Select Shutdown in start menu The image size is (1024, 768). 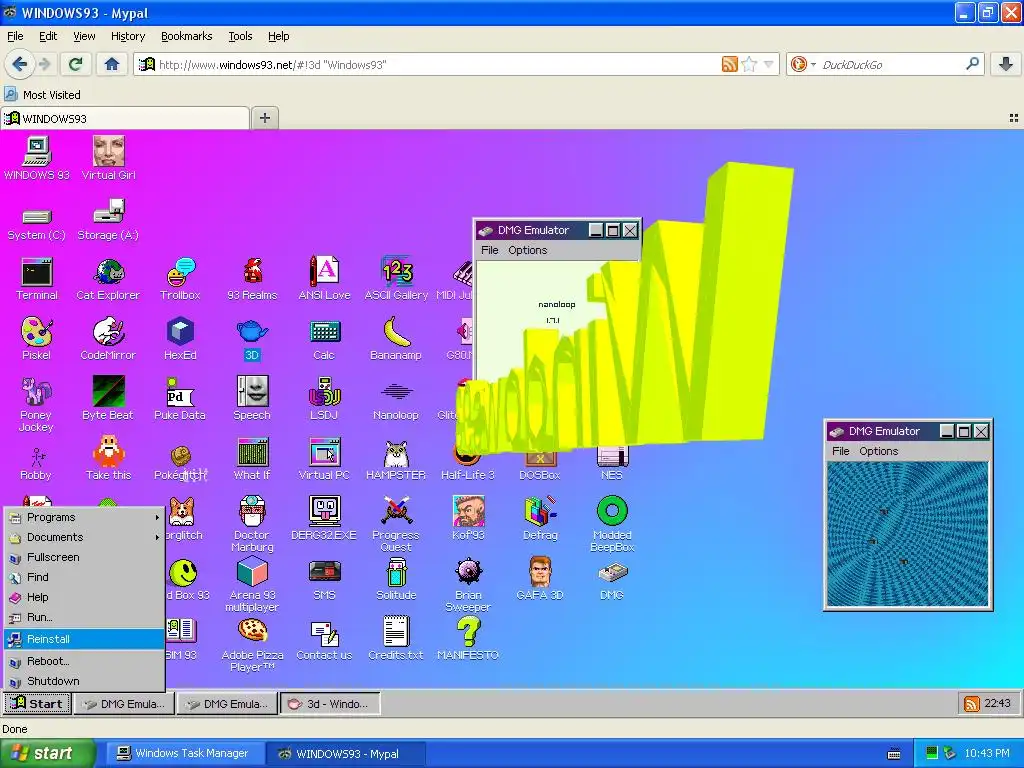point(84,681)
